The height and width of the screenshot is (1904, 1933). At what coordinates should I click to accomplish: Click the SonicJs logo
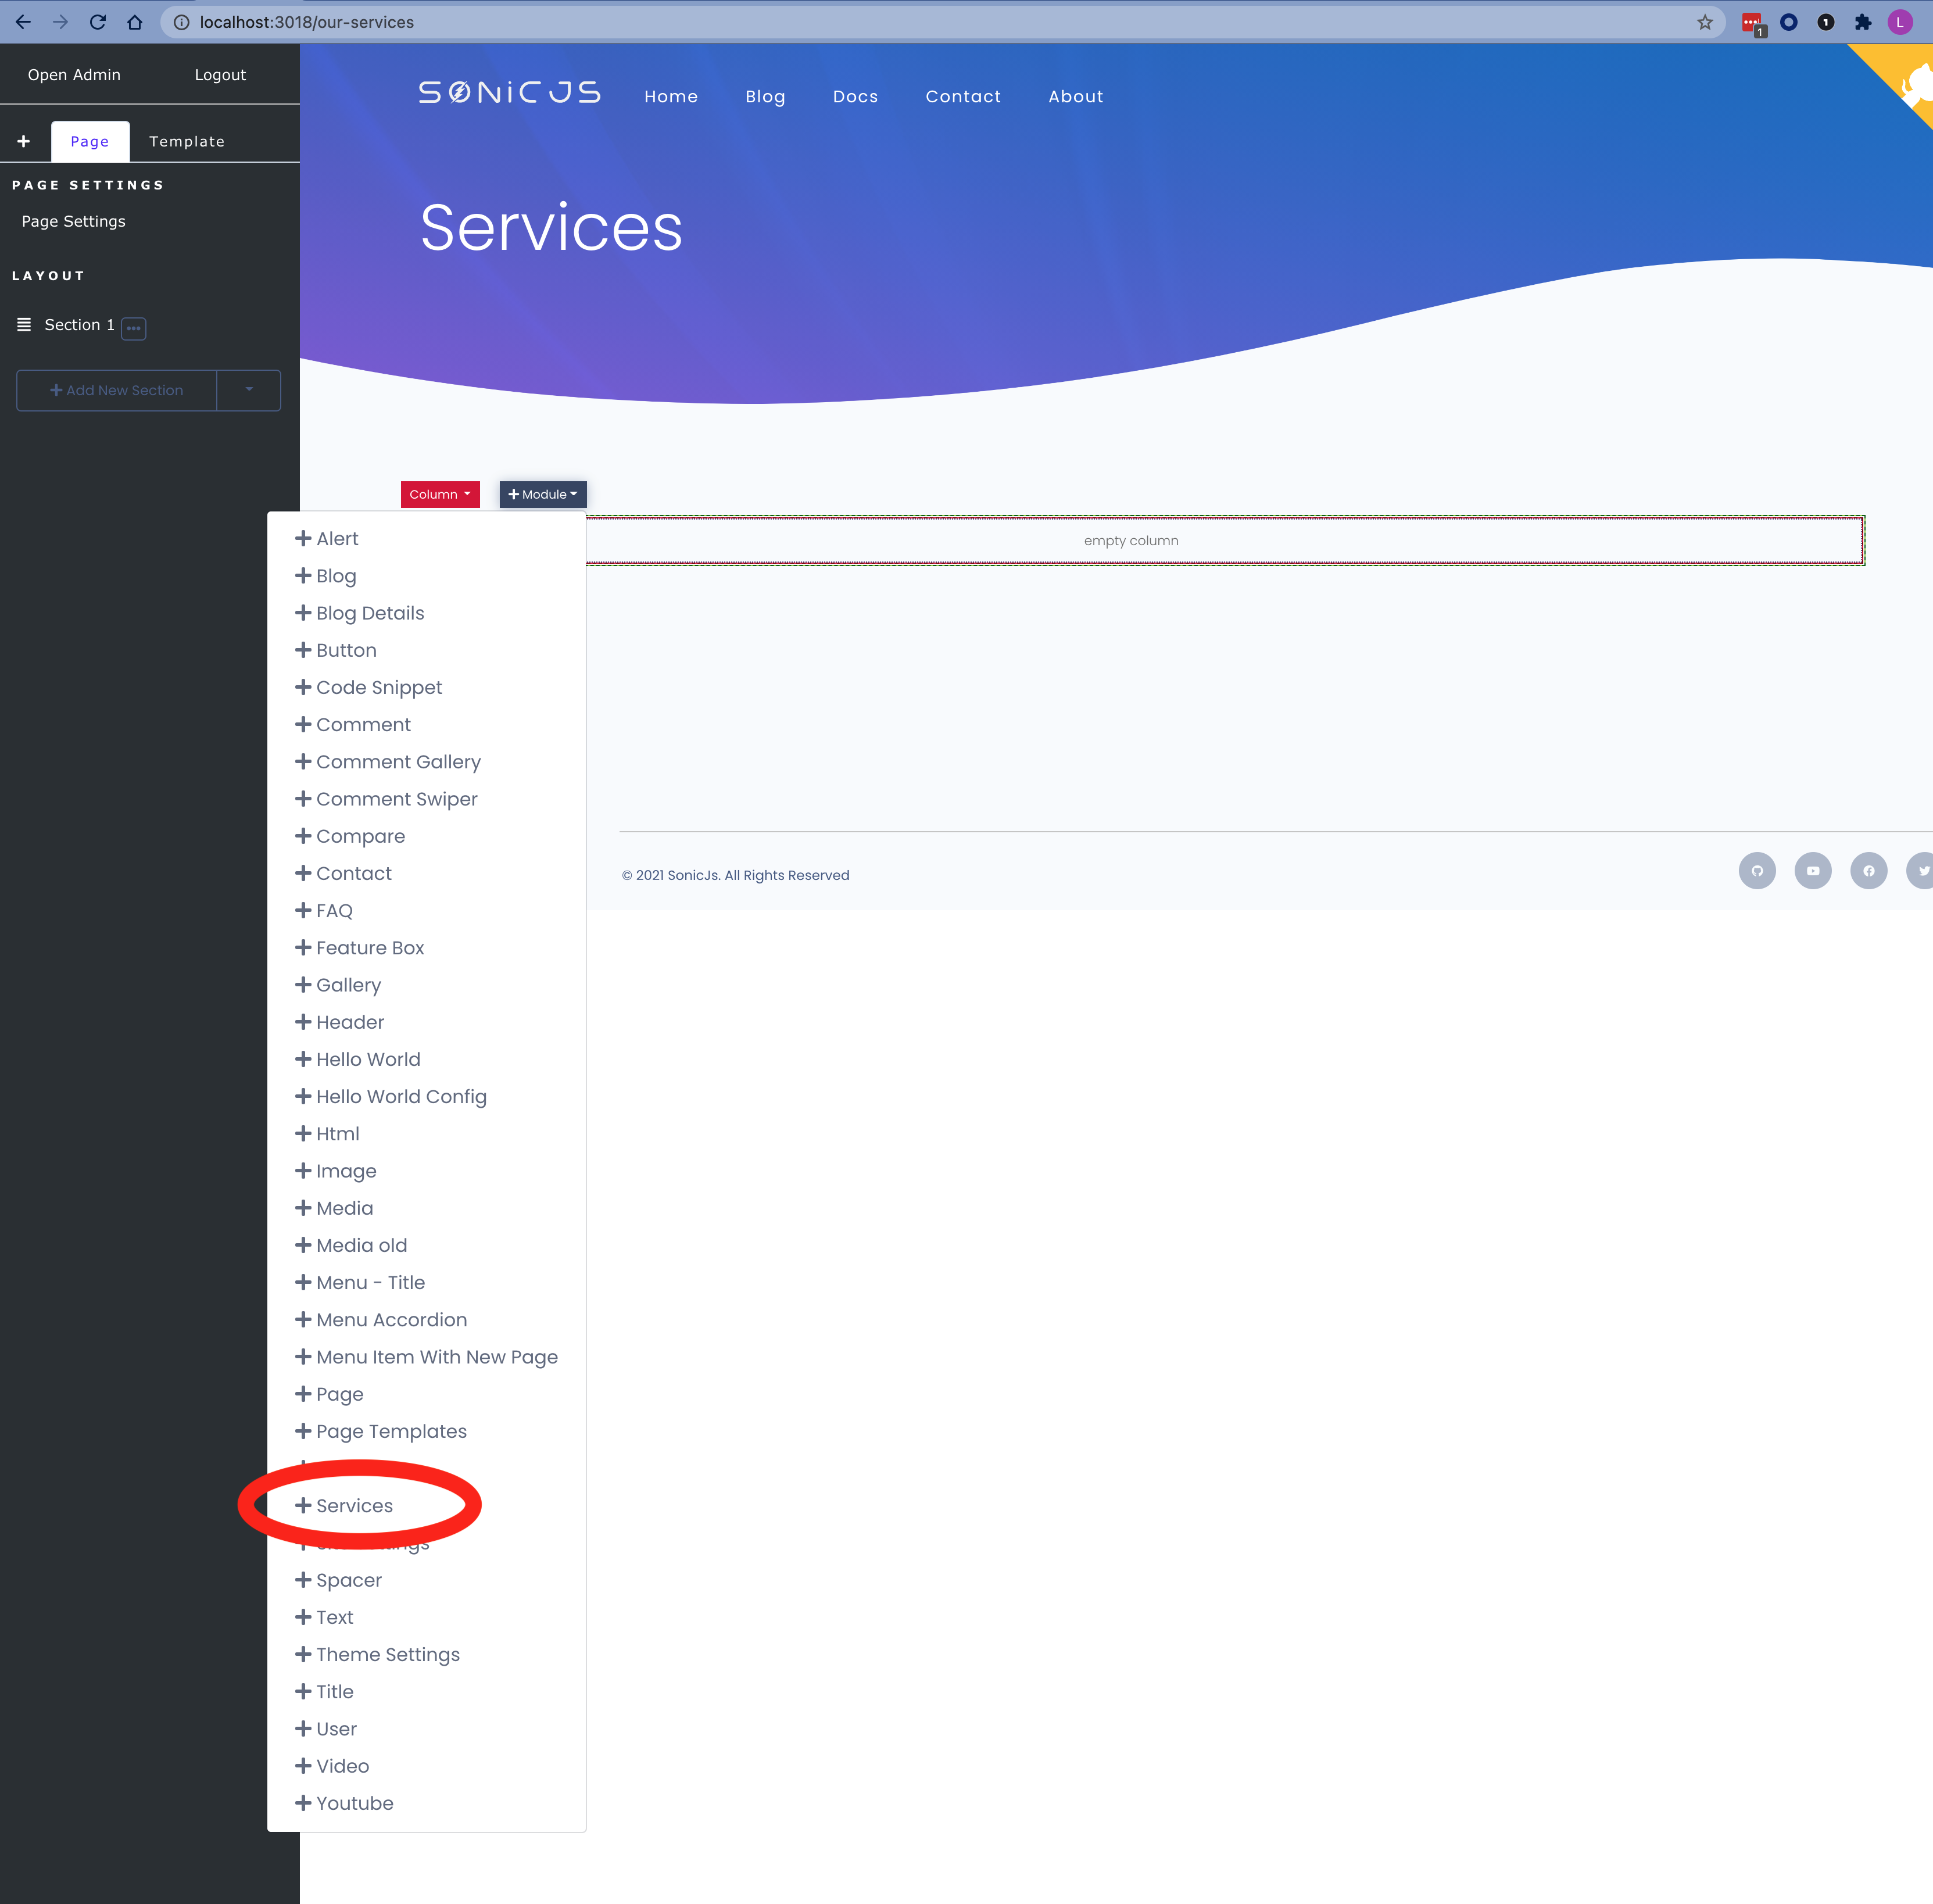coord(510,93)
